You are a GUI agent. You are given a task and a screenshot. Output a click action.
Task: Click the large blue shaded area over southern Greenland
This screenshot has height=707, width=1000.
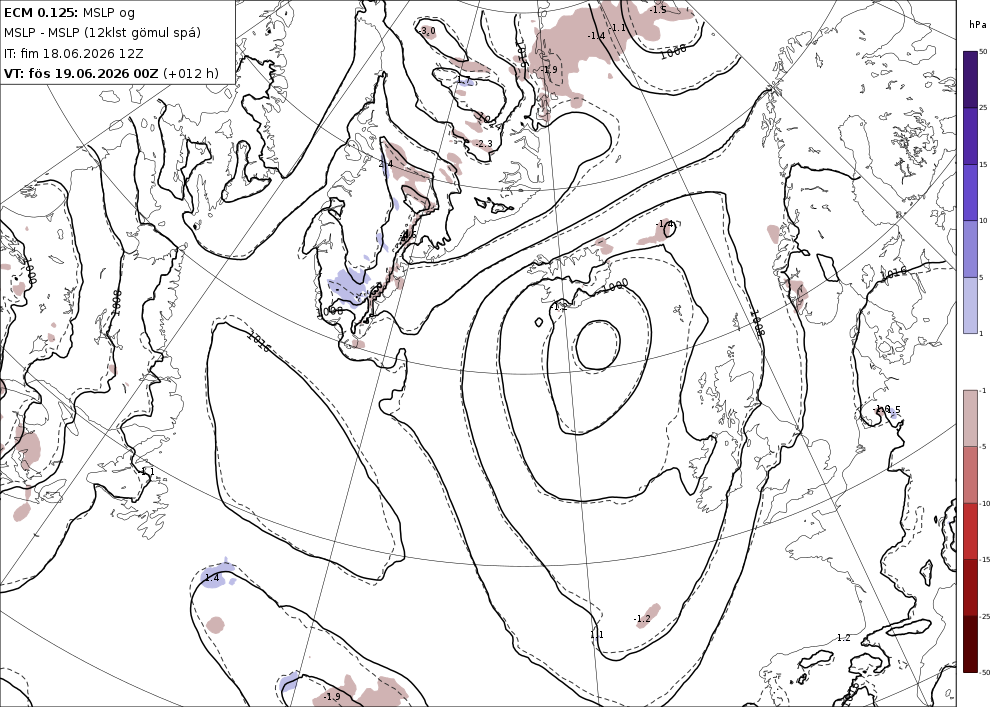point(348,282)
